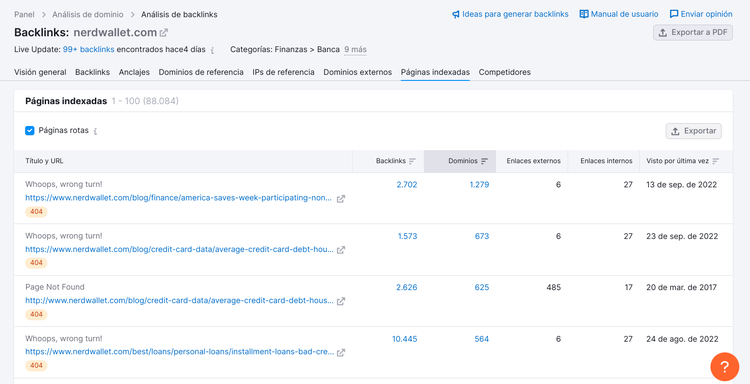Expand the 9 más categories list
Viewport: 750px width, 384px height.
[355, 49]
